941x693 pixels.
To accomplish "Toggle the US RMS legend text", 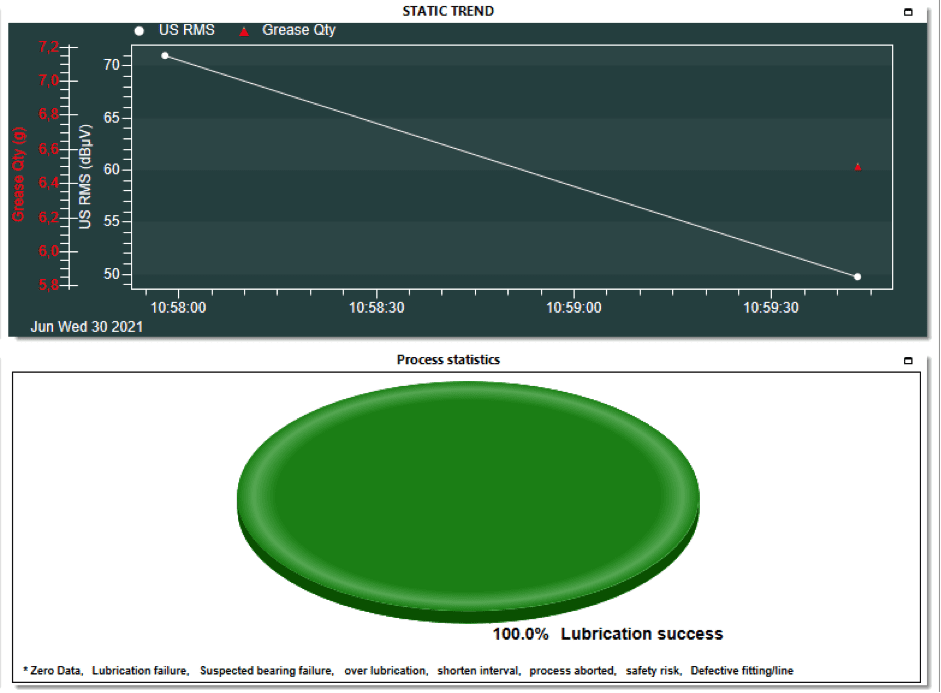I will tap(187, 30).
